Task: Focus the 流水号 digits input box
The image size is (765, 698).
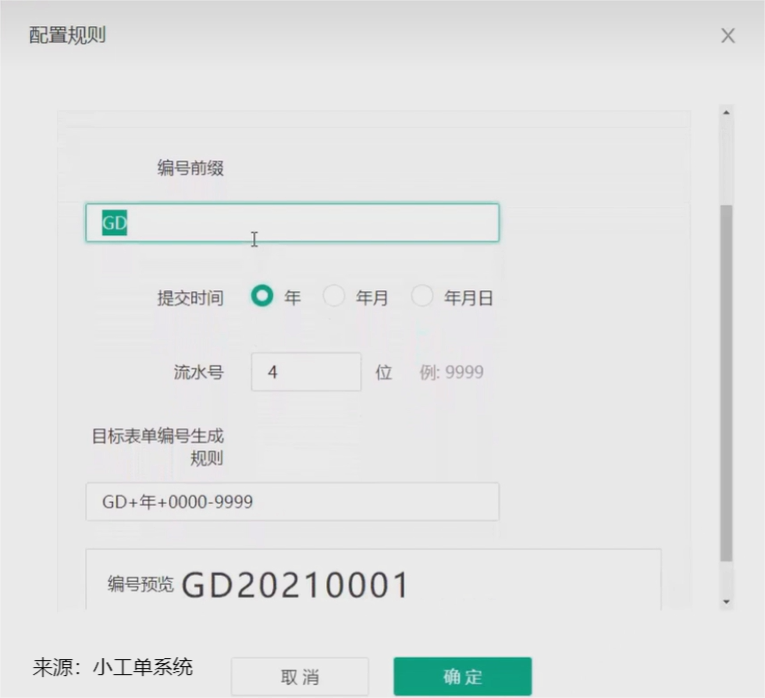Action: tap(305, 372)
